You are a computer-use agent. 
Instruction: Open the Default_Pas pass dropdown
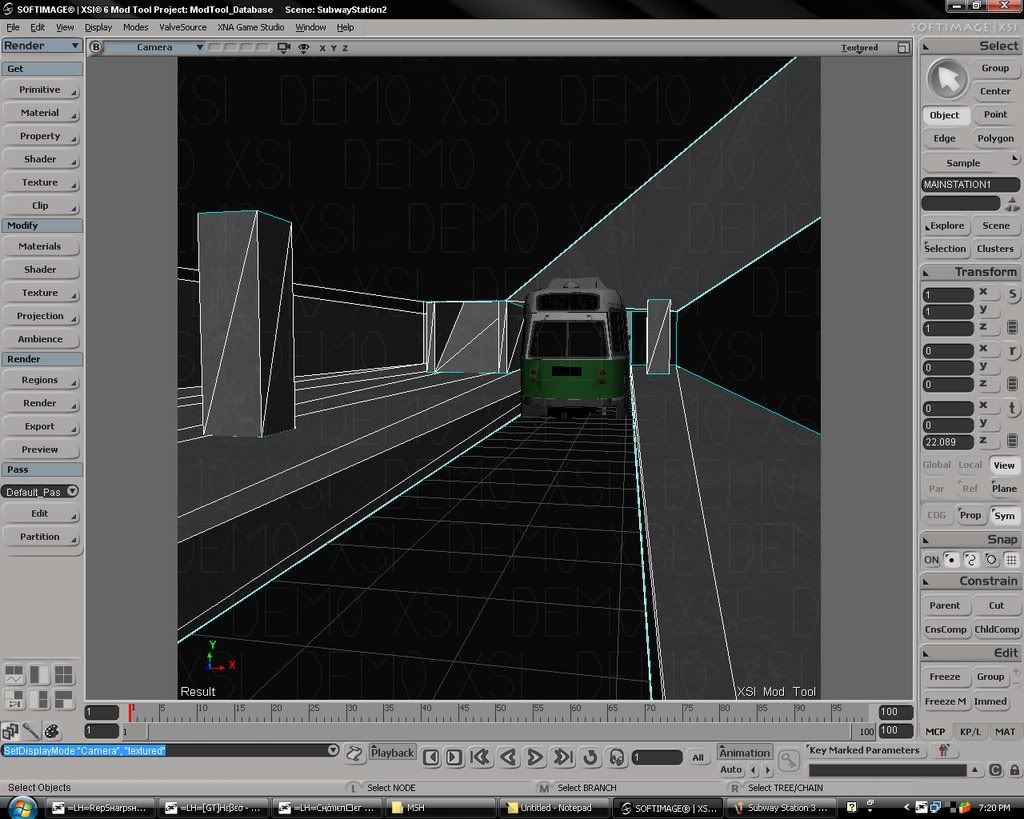(40, 492)
